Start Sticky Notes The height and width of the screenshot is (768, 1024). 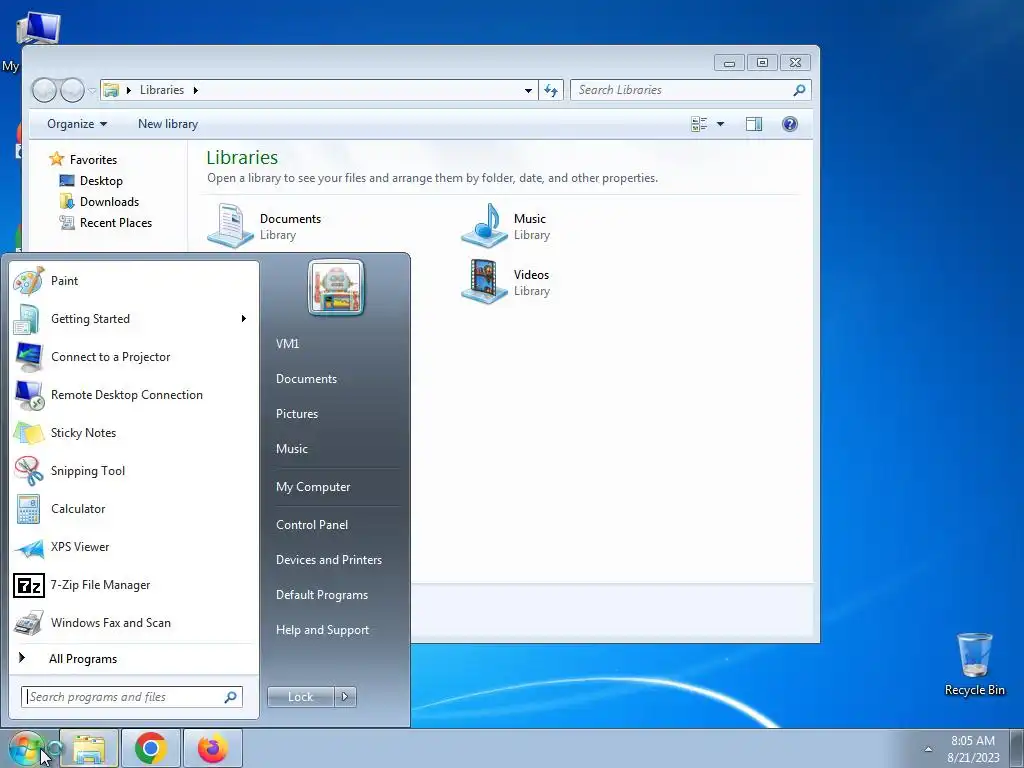click(133, 433)
